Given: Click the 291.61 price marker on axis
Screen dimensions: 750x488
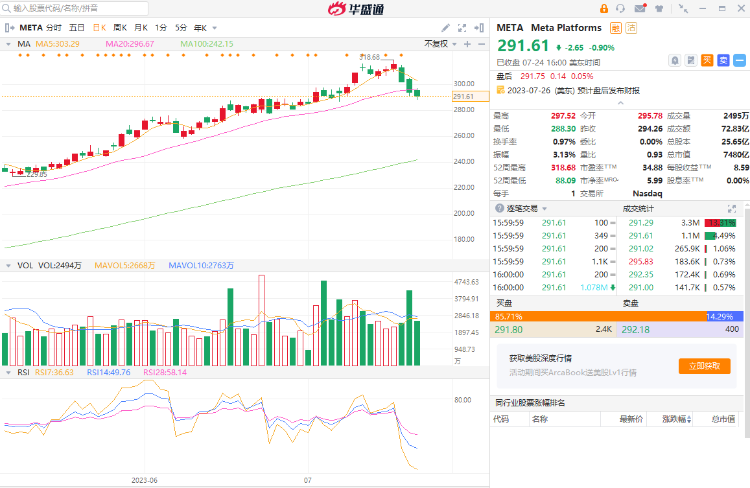Looking at the screenshot, I should tap(471, 96).
